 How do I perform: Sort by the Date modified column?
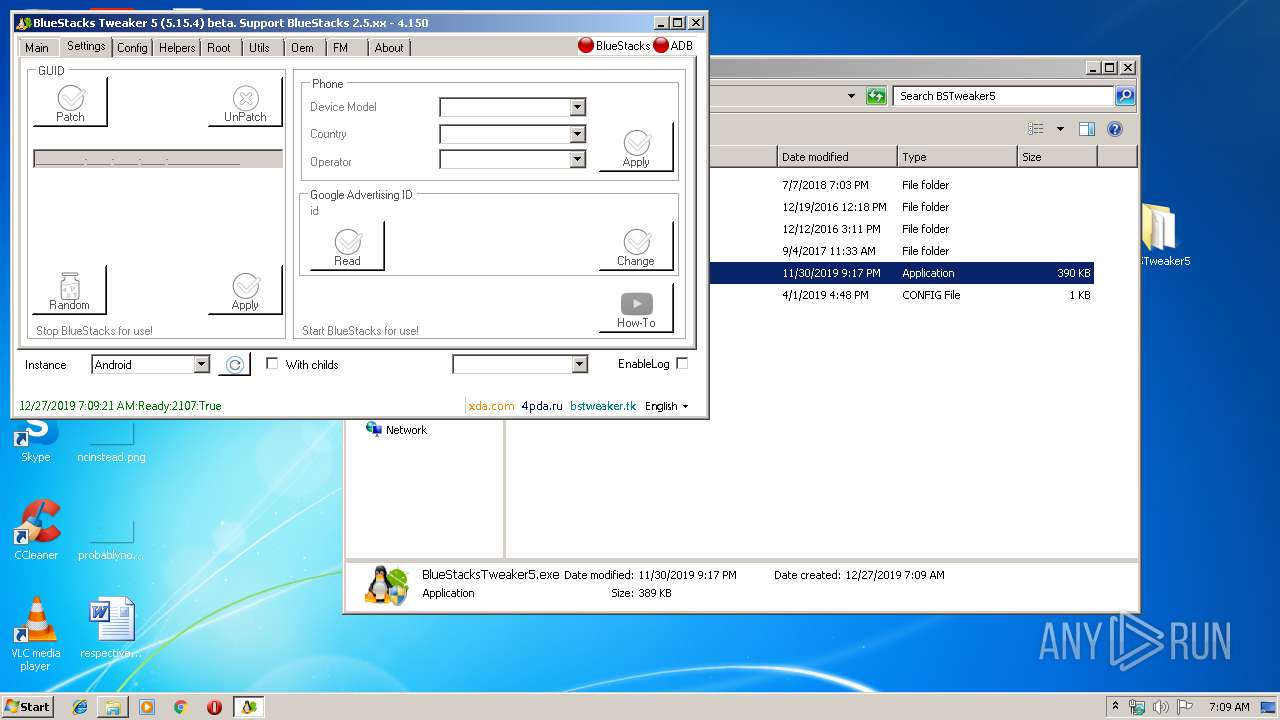(837, 157)
